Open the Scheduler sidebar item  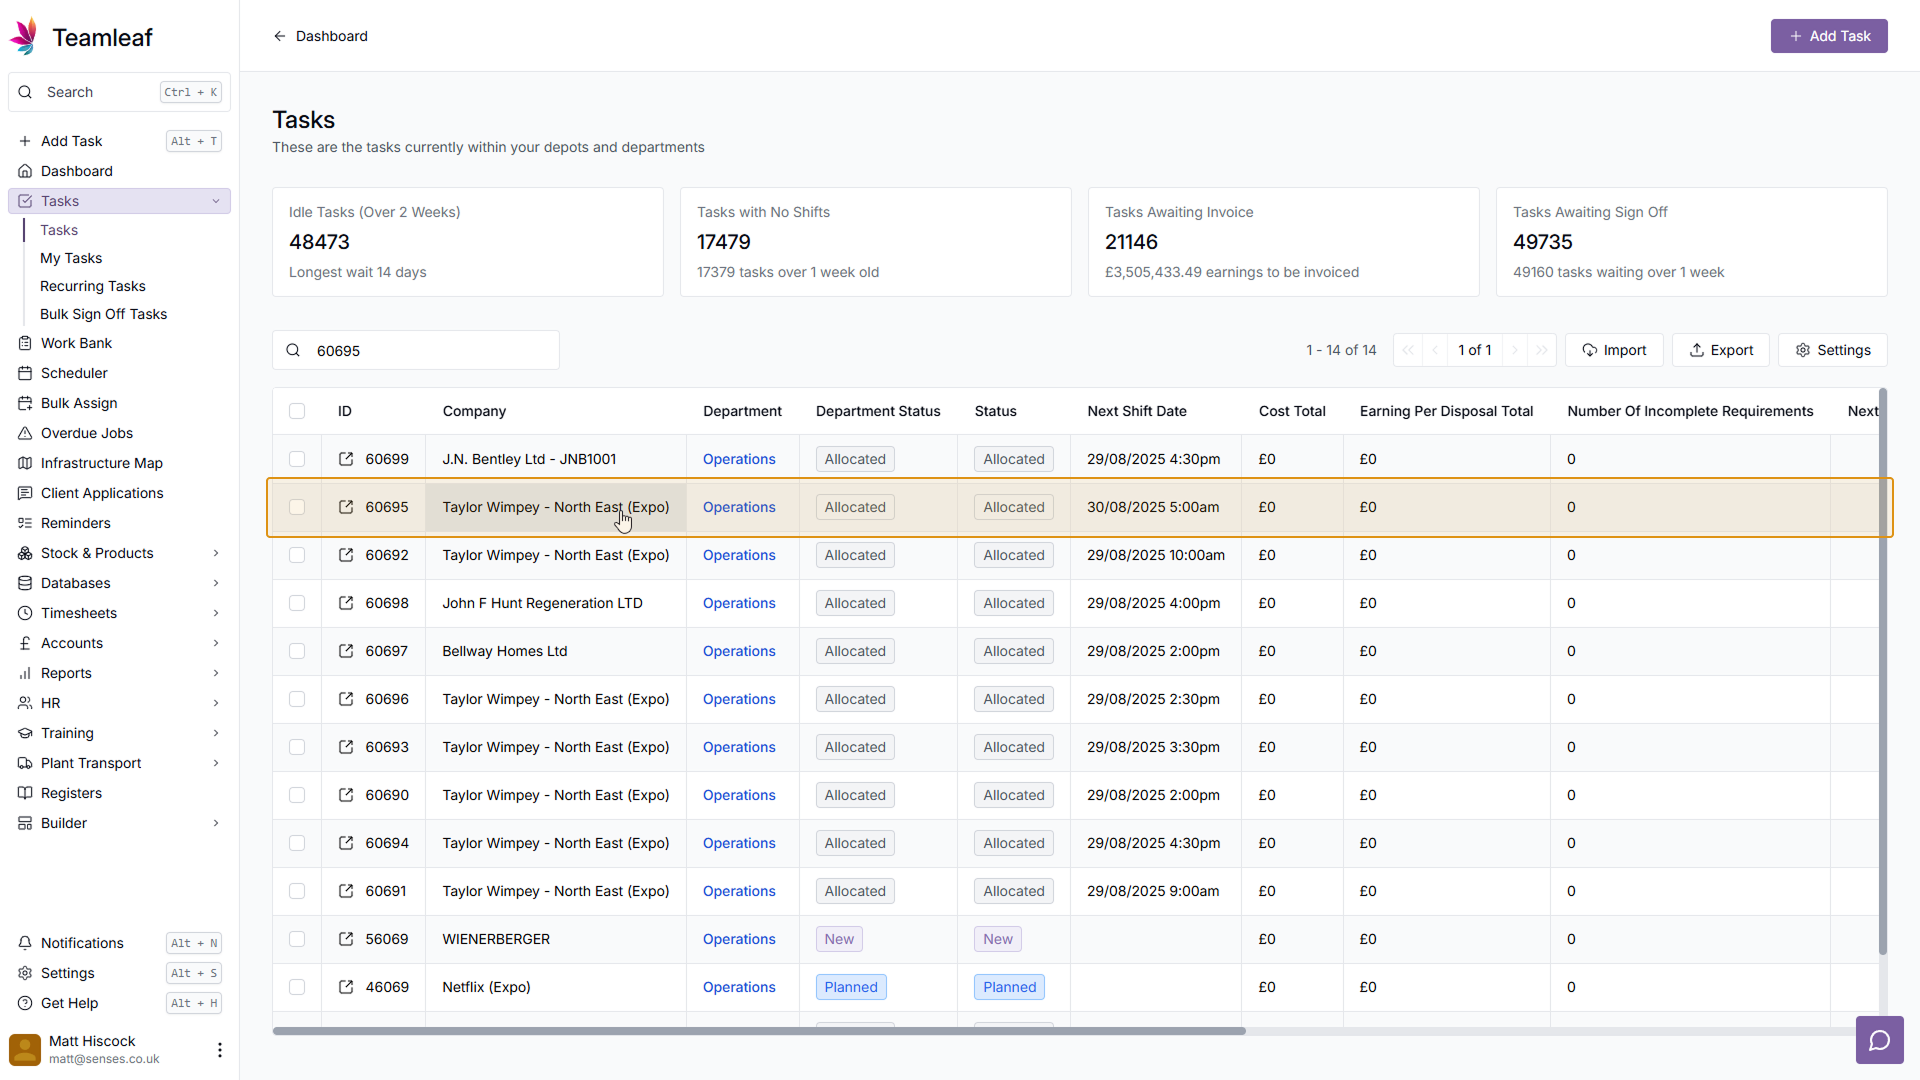(119, 373)
